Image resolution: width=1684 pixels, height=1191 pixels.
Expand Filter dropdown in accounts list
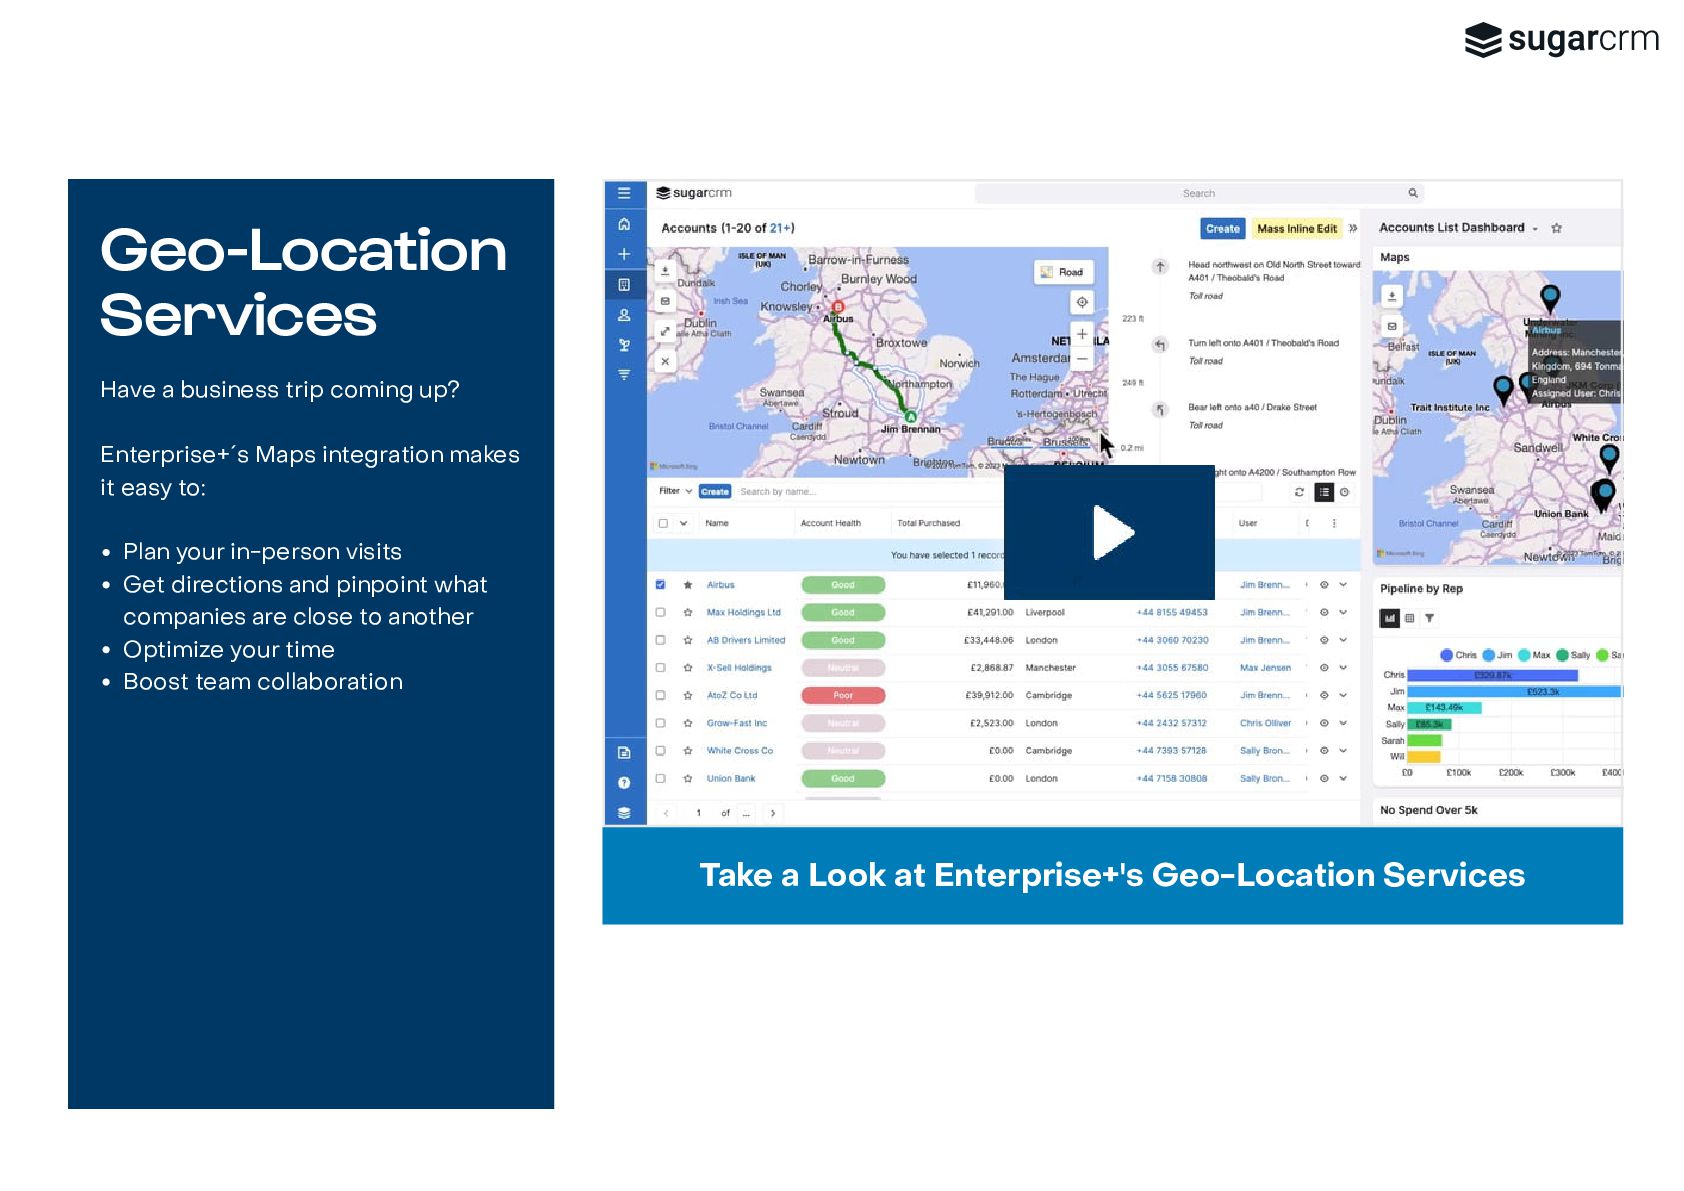pyautogui.click(x=676, y=491)
